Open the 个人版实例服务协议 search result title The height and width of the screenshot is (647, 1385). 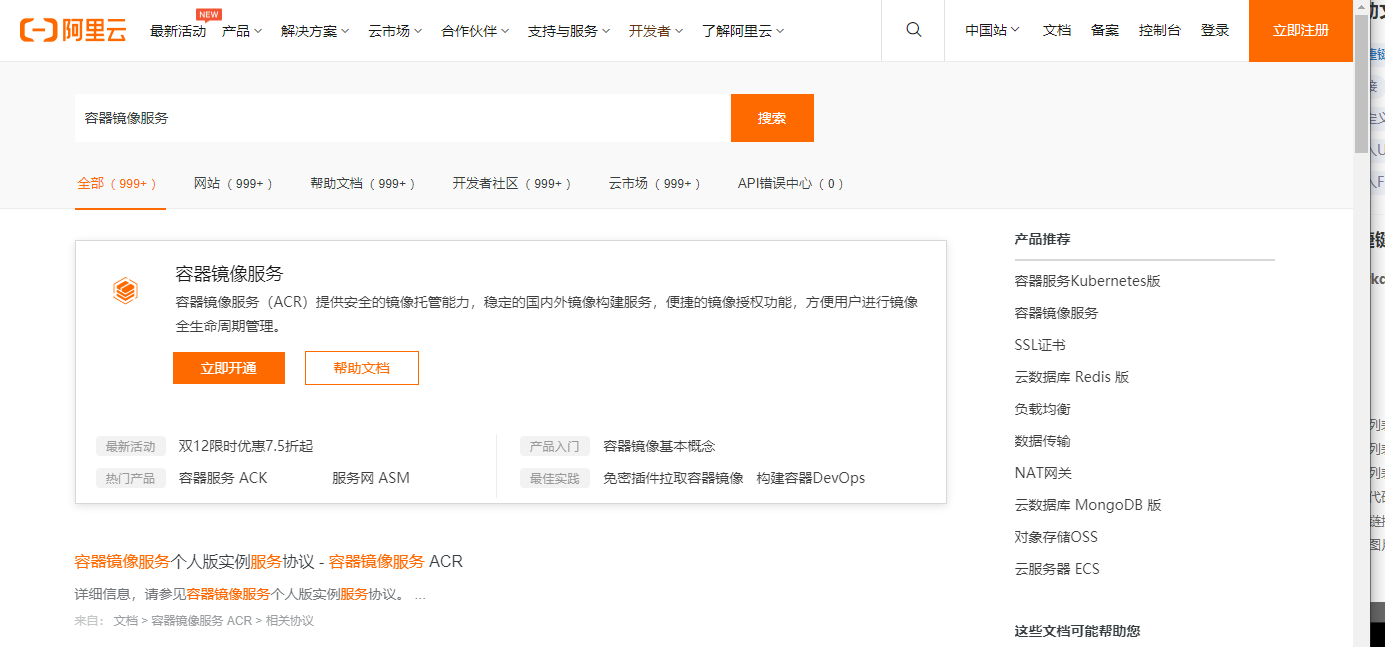click(x=269, y=561)
